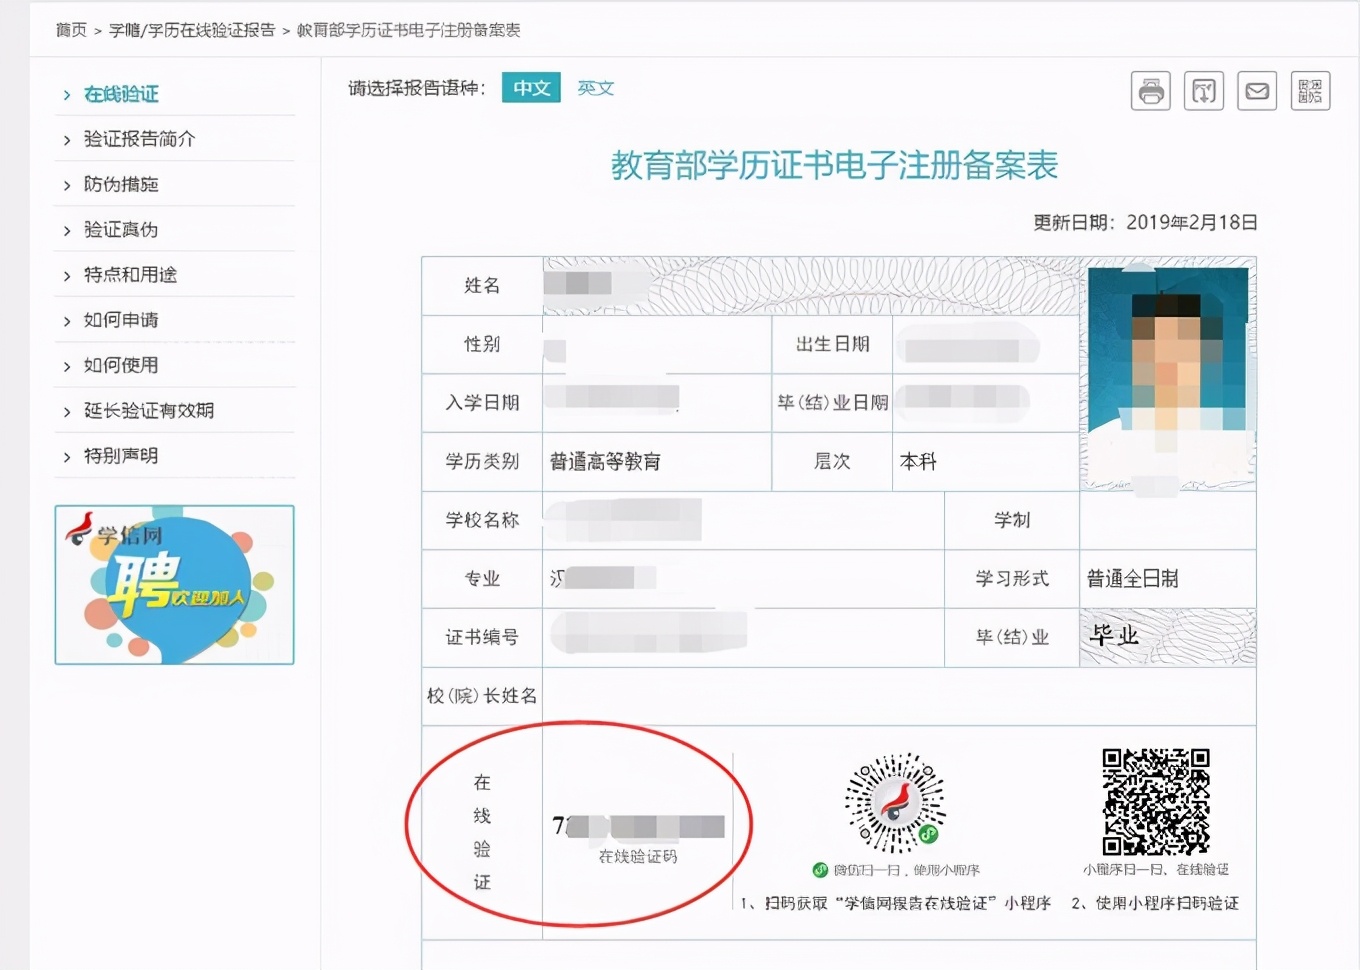Expand the 防伪措施 sidebar item

pyautogui.click(x=121, y=184)
